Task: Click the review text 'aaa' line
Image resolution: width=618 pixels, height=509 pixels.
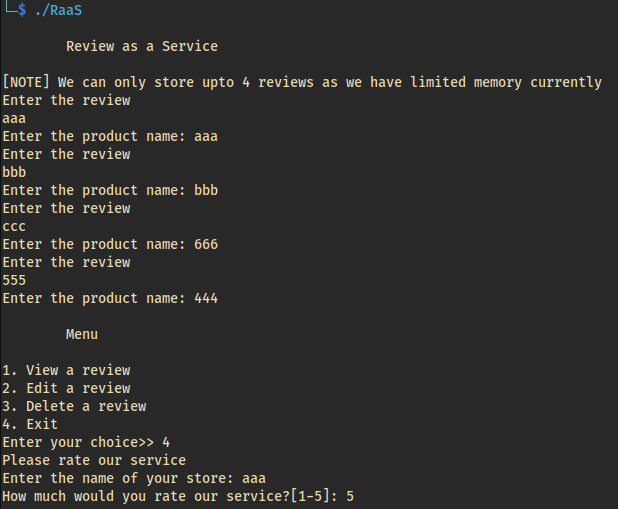Action: 14,118
